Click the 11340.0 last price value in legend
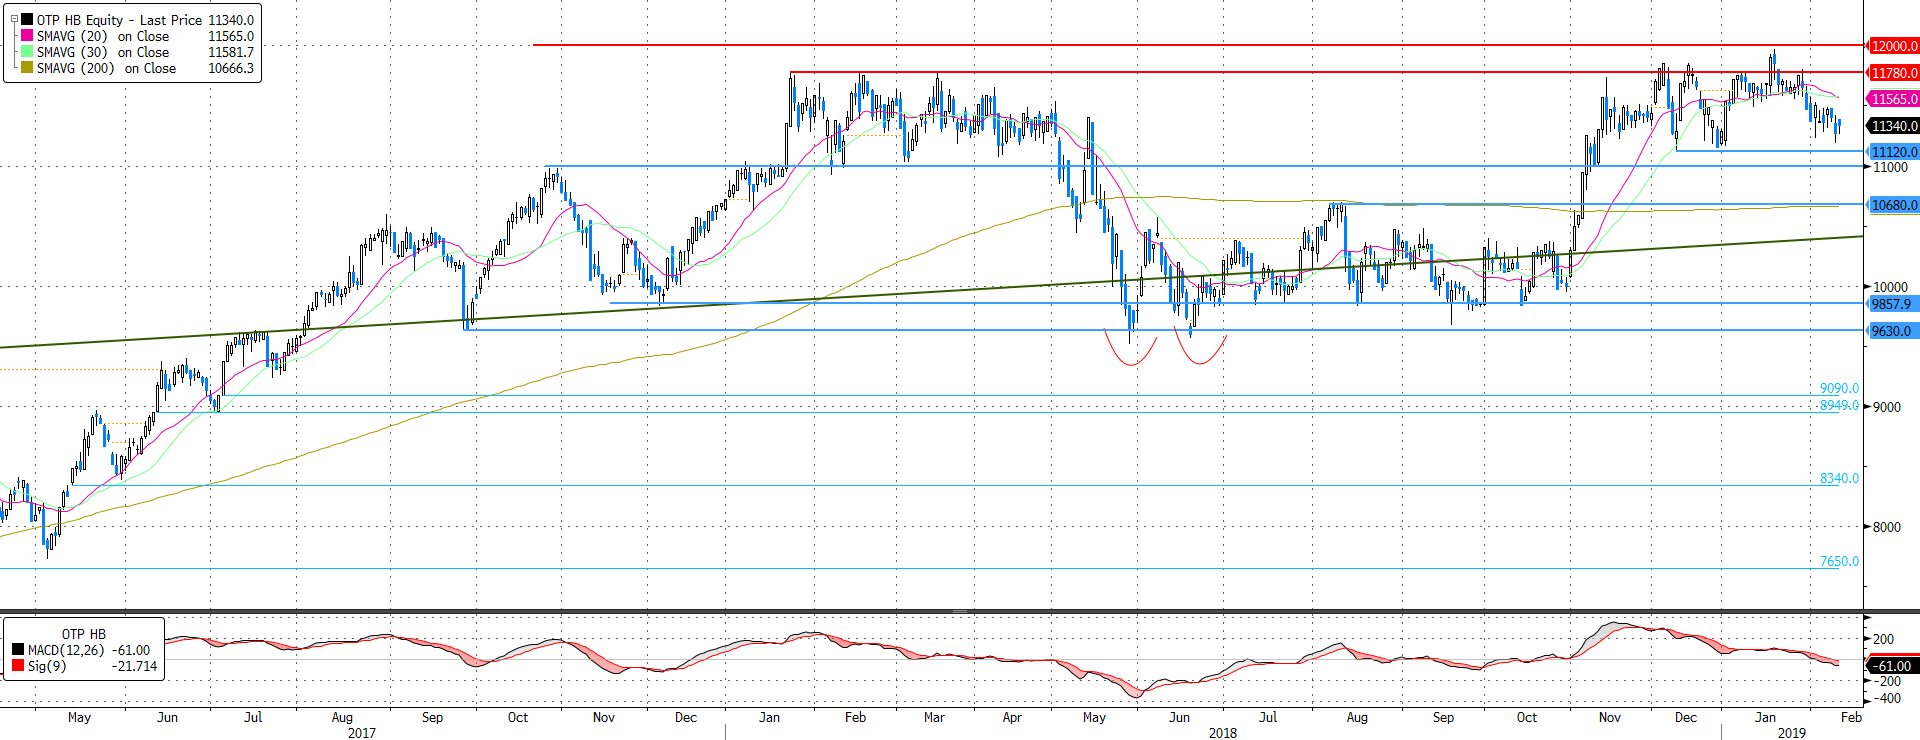Image resolution: width=1920 pixels, height=740 pixels. [x=231, y=20]
